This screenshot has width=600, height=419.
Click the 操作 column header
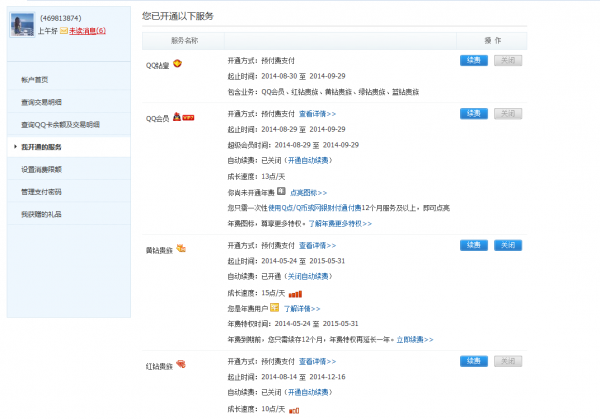(492, 41)
